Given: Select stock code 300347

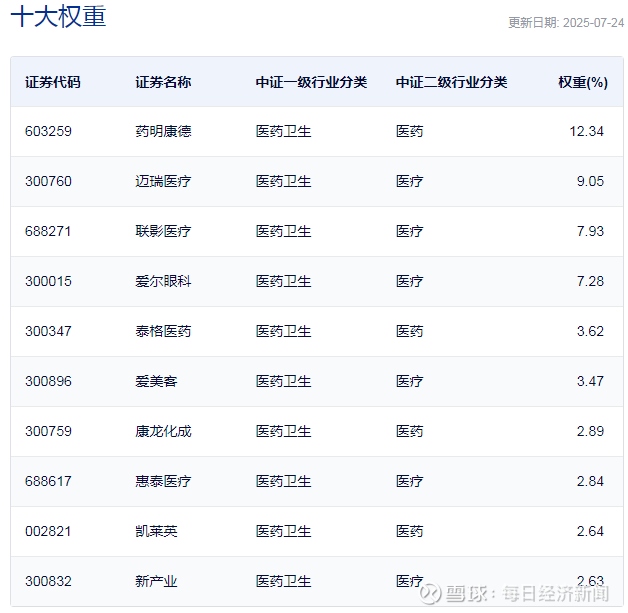Looking at the screenshot, I should pos(48,332).
